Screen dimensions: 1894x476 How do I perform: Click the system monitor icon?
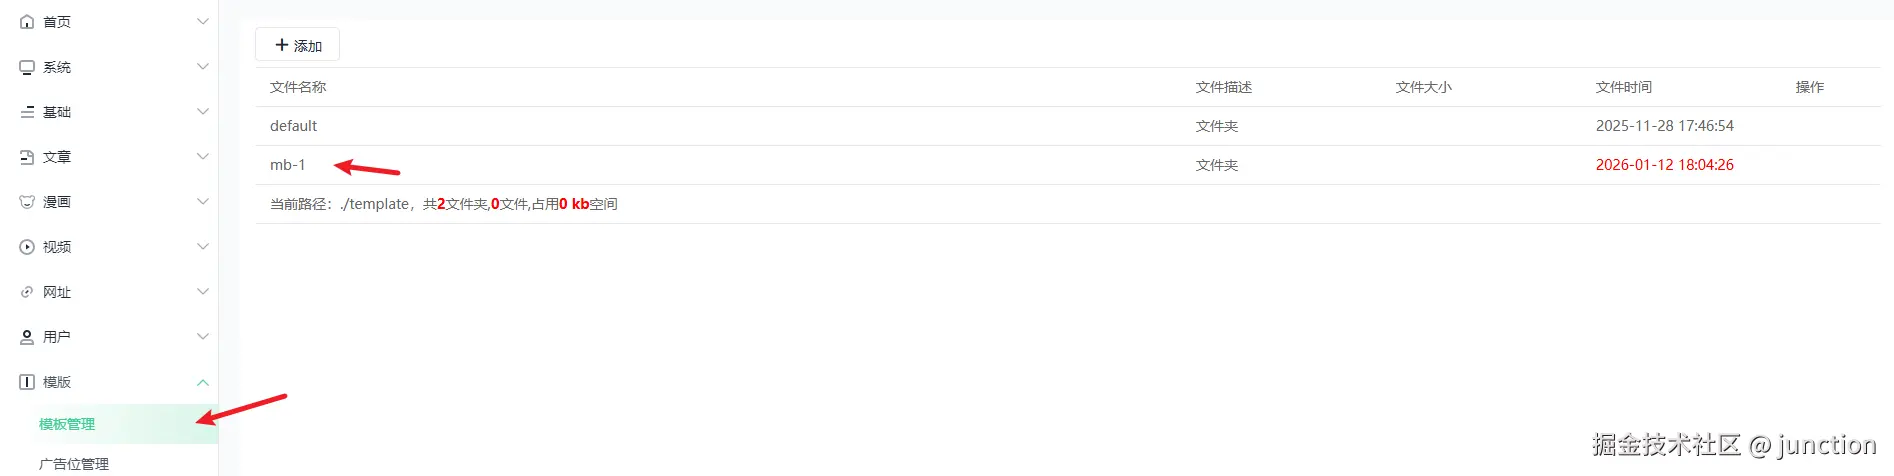(x=27, y=67)
